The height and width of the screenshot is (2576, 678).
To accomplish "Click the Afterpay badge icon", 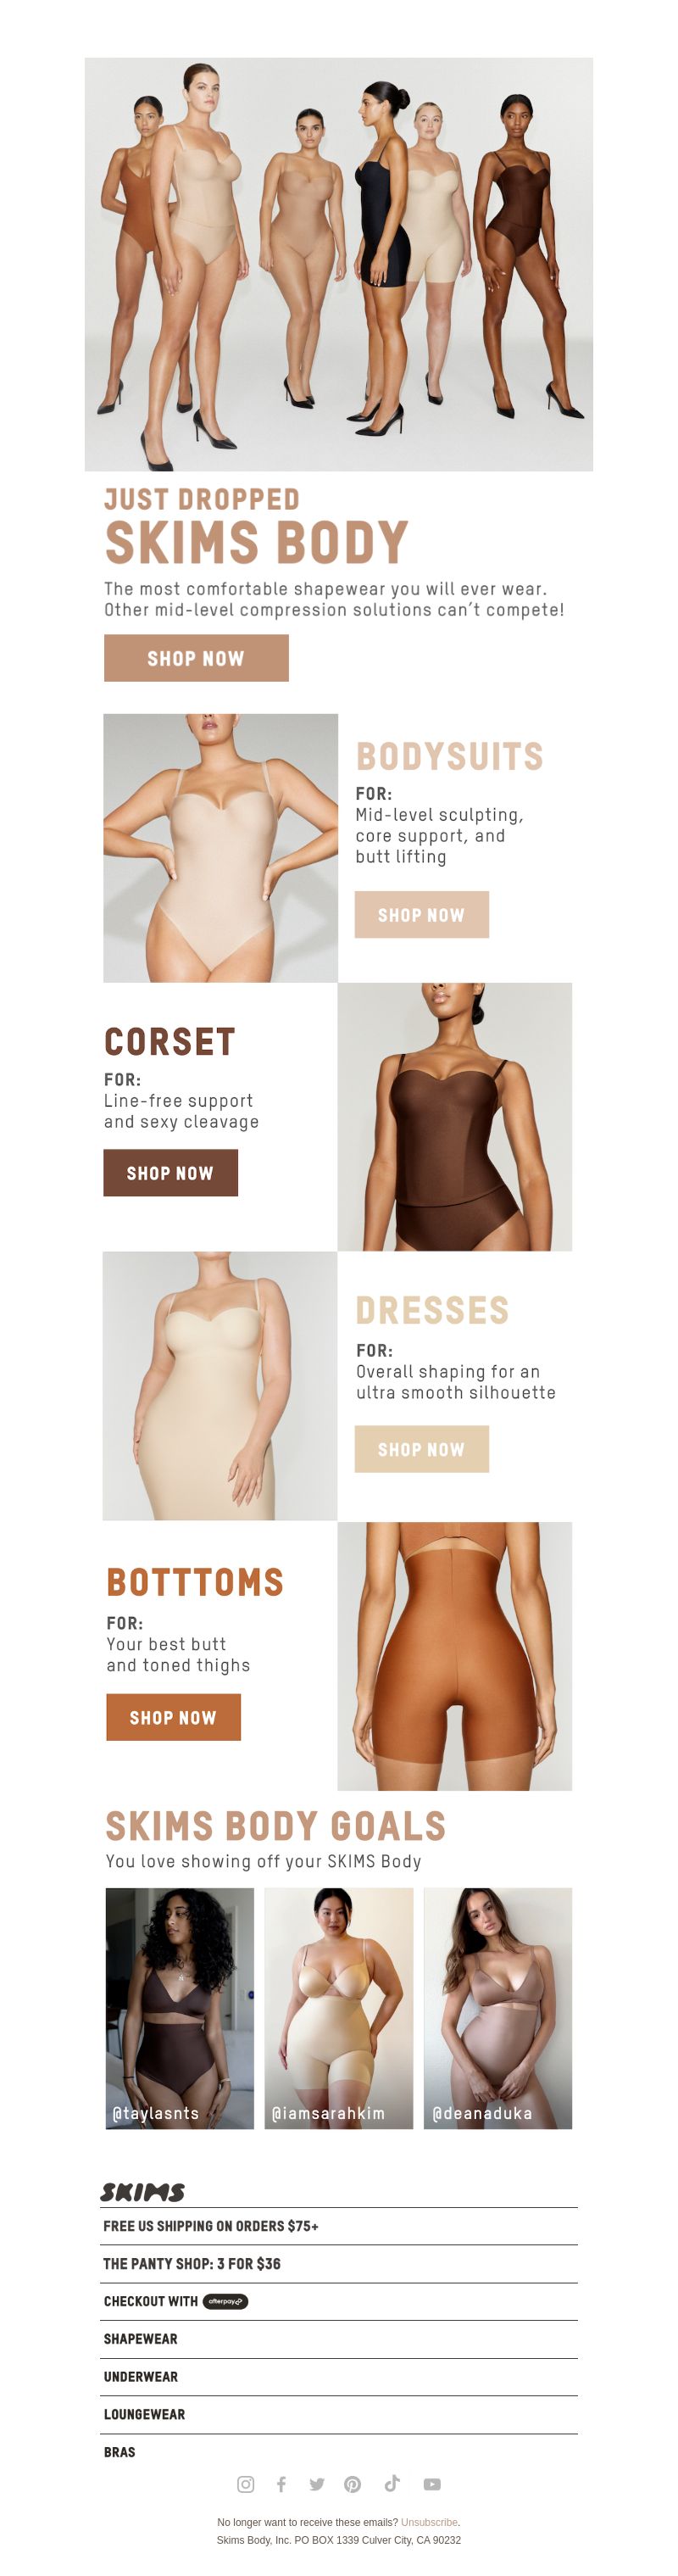I will [x=225, y=2301].
